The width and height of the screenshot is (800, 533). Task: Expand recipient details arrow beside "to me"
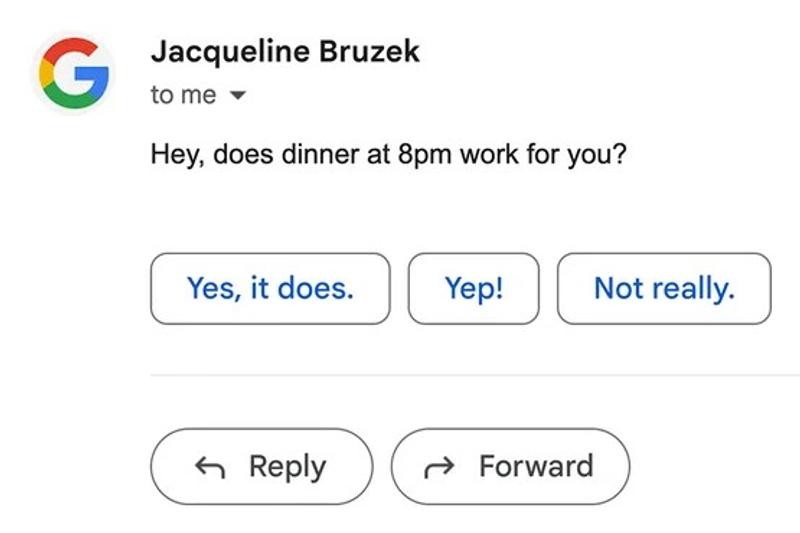237,97
